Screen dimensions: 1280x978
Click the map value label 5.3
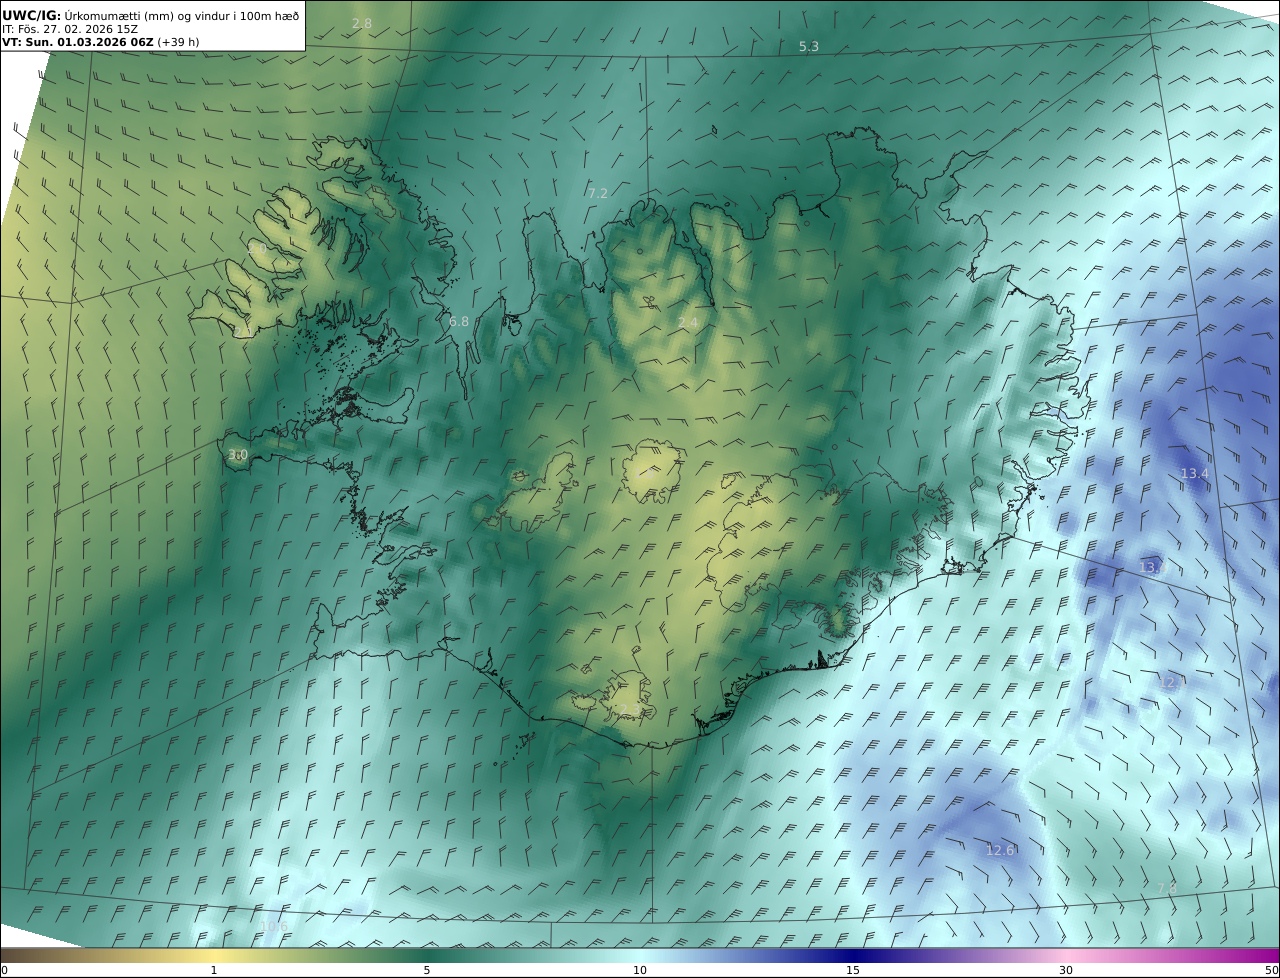coord(809,47)
